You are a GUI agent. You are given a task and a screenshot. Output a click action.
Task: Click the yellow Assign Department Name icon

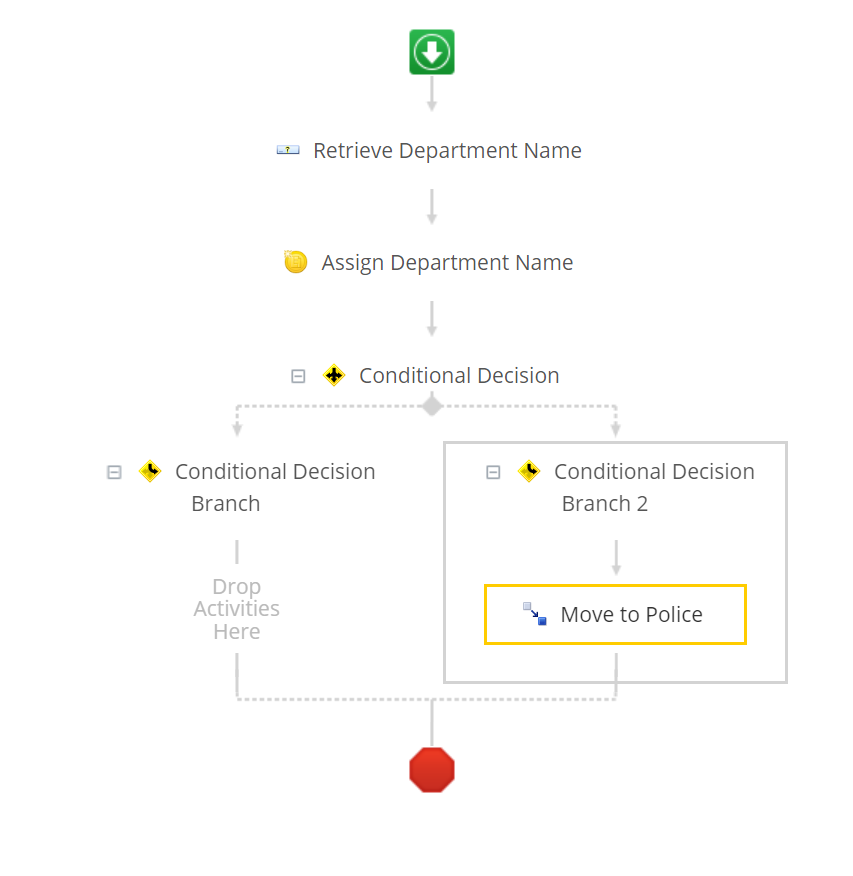coord(295,262)
